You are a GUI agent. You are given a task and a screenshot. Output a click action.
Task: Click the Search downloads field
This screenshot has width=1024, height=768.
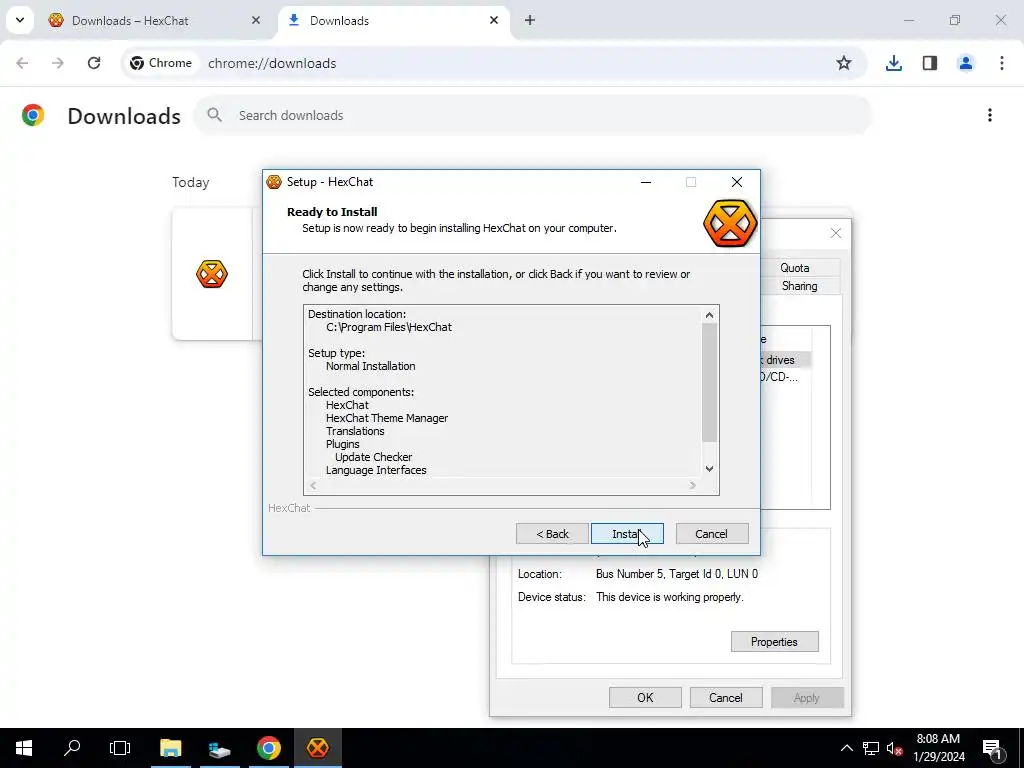pyautogui.click(x=532, y=115)
